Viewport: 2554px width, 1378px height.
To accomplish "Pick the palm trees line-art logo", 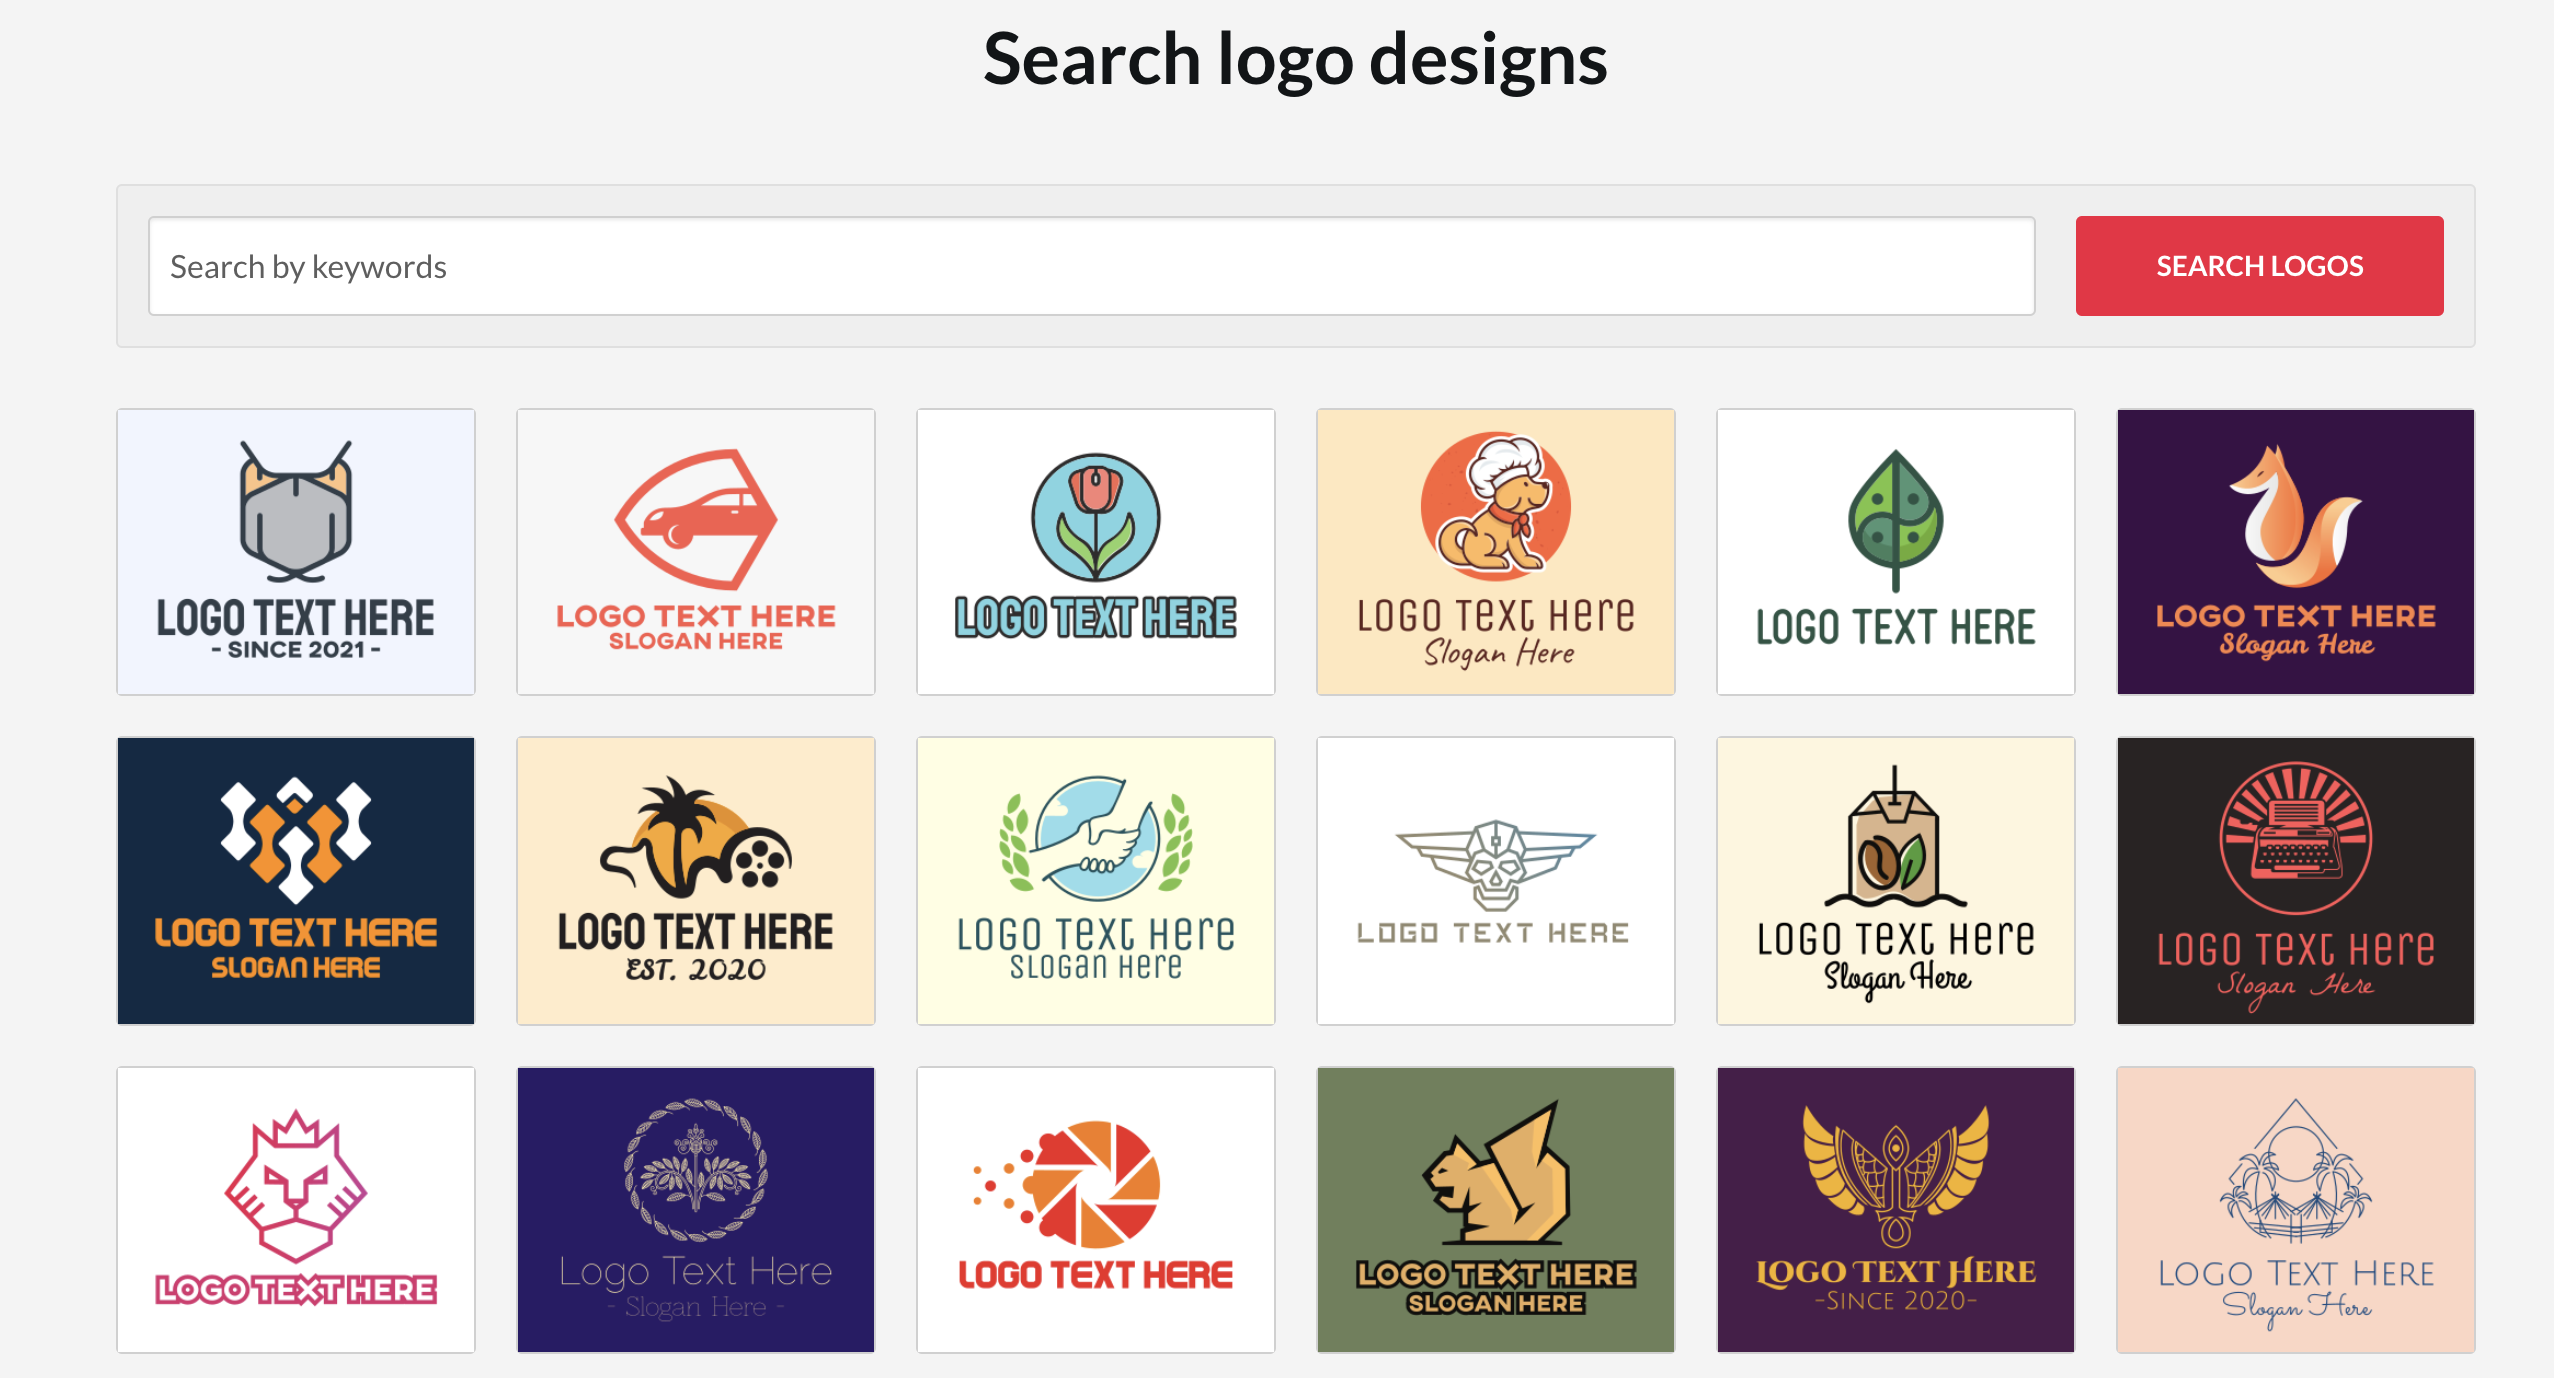I will [2296, 1209].
